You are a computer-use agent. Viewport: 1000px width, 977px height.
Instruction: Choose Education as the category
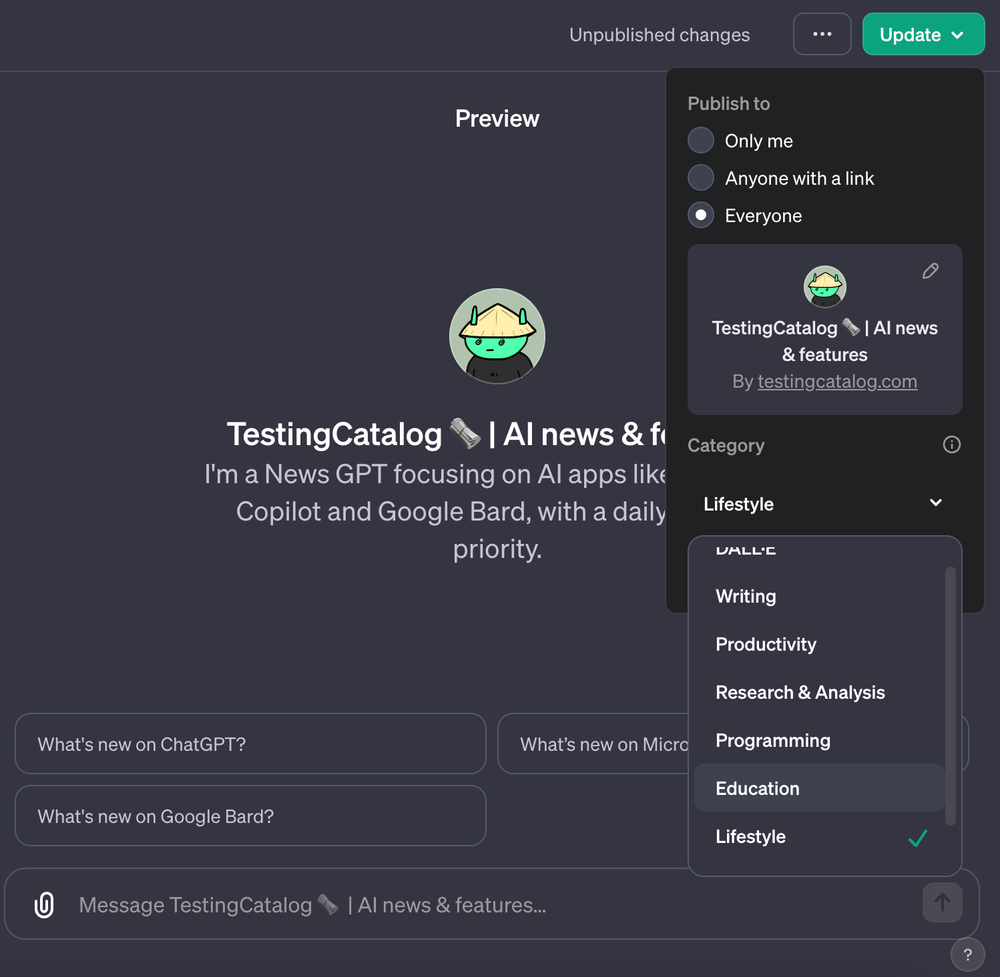coord(757,788)
